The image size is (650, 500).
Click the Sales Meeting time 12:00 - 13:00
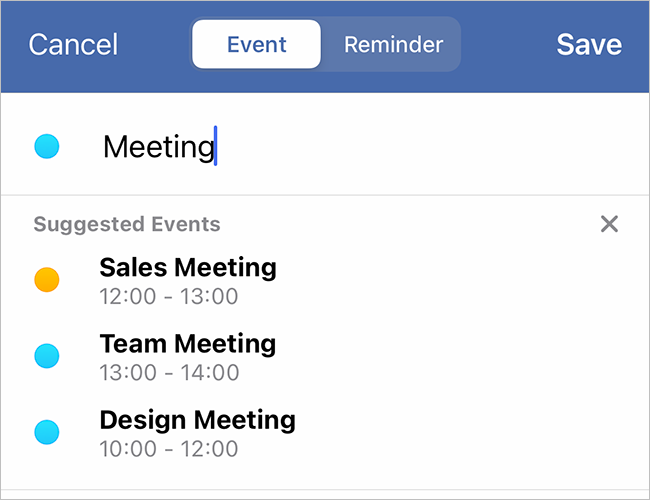click(169, 296)
